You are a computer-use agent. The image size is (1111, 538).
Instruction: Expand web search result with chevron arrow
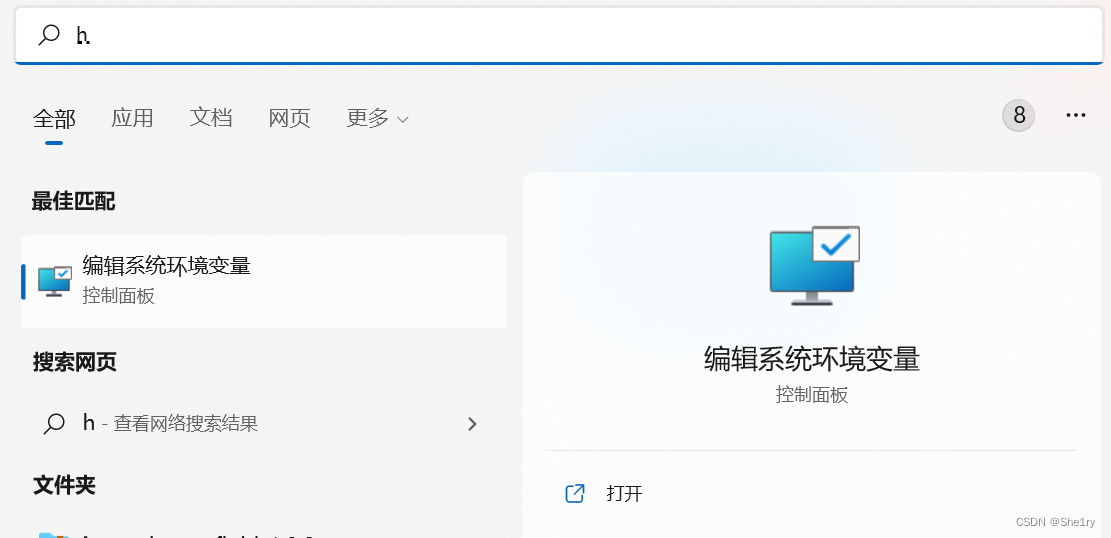point(472,424)
